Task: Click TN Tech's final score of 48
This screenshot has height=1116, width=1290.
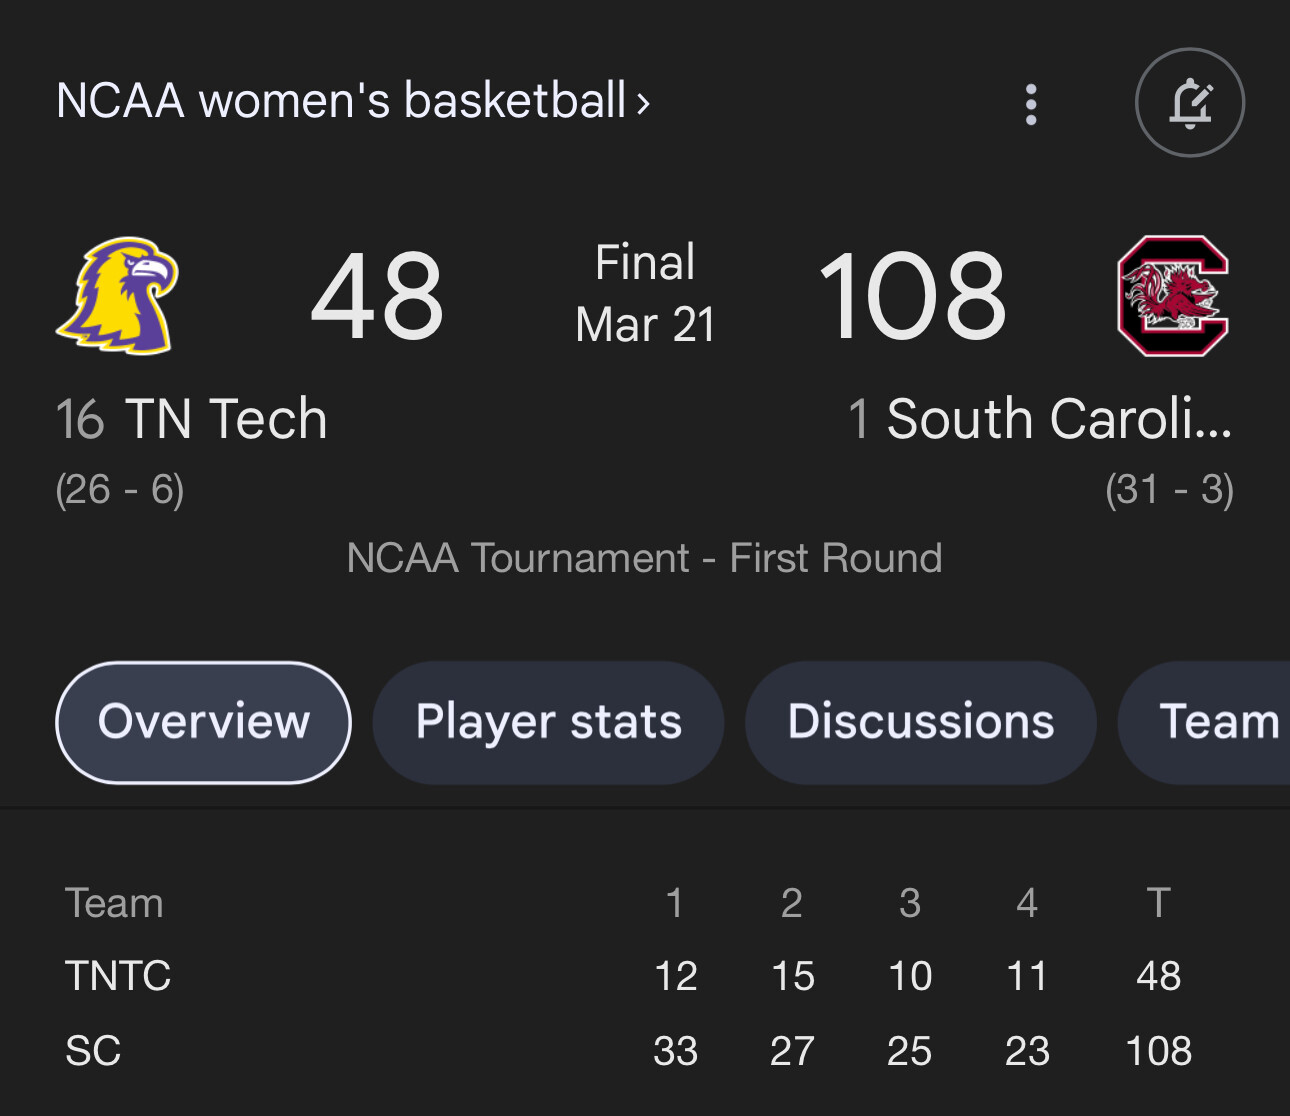Action: click(377, 296)
